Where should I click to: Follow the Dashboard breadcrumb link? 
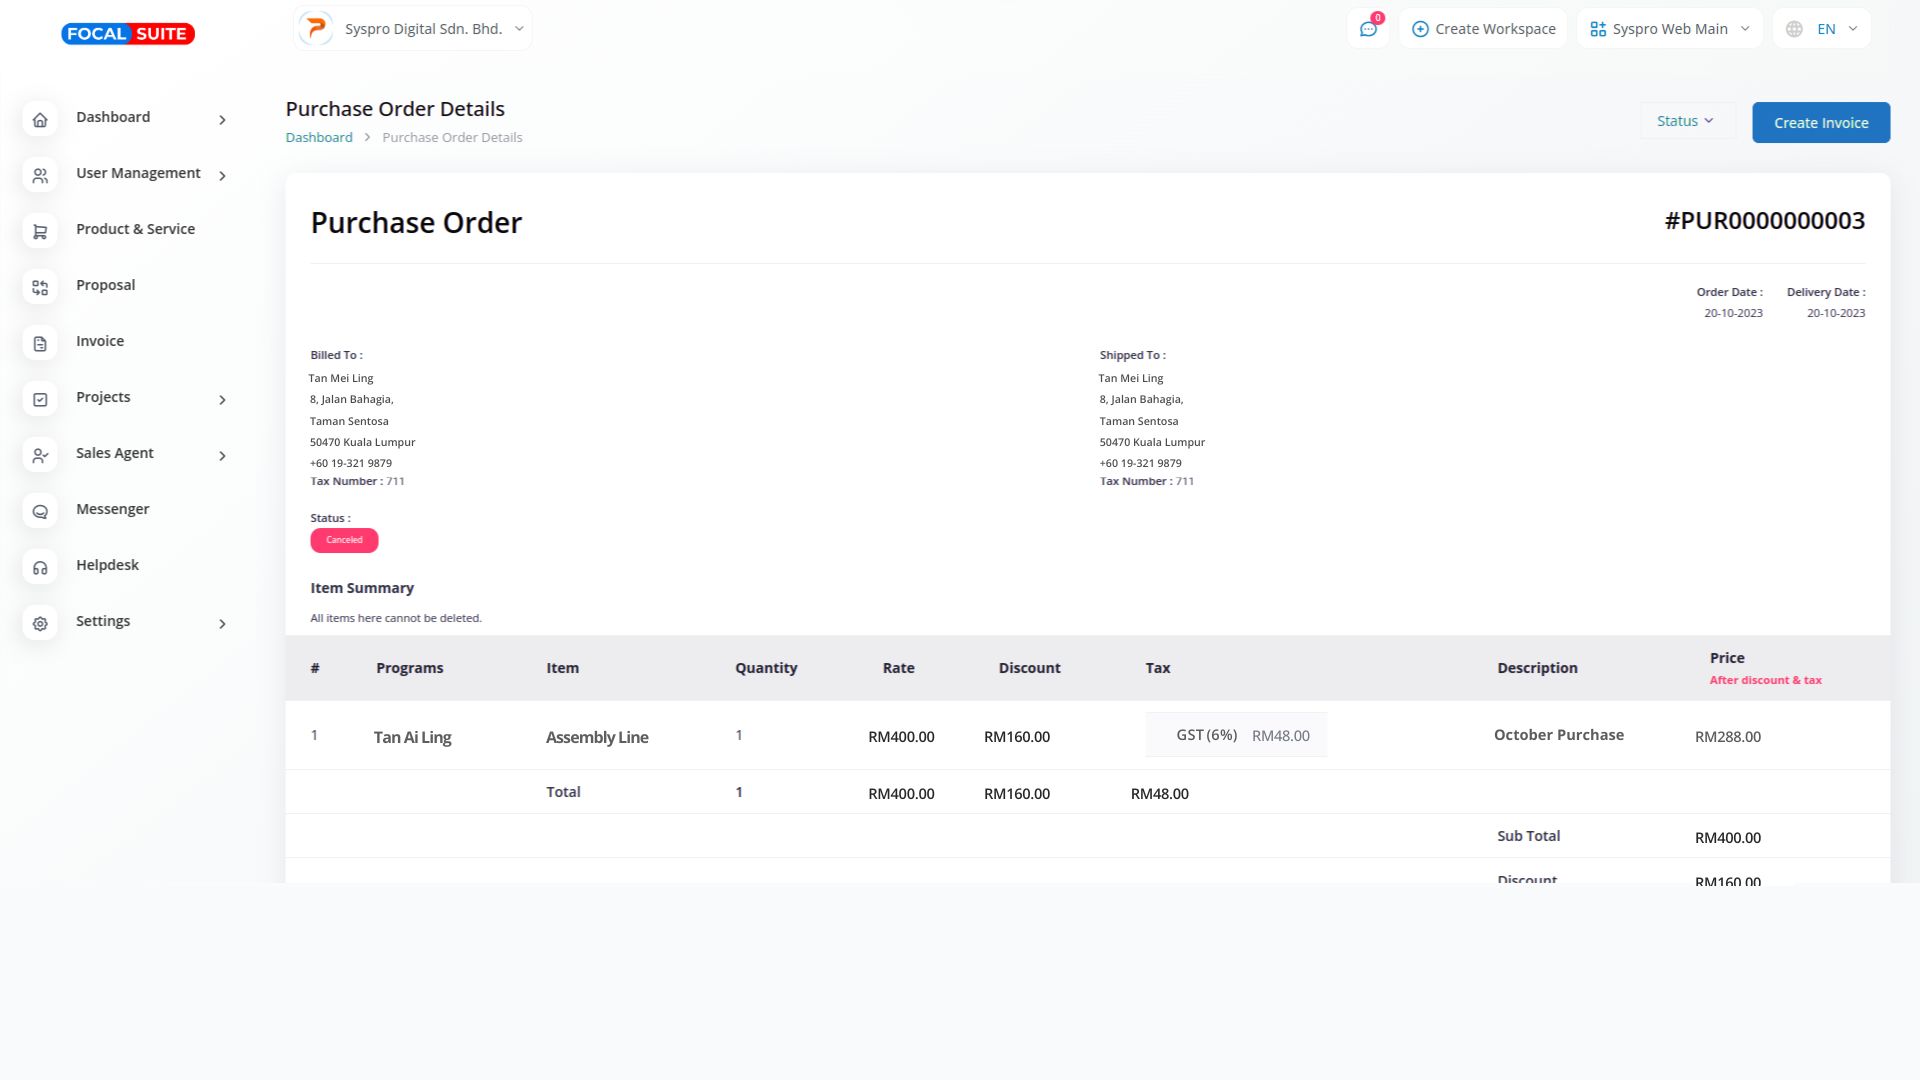[319, 137]
